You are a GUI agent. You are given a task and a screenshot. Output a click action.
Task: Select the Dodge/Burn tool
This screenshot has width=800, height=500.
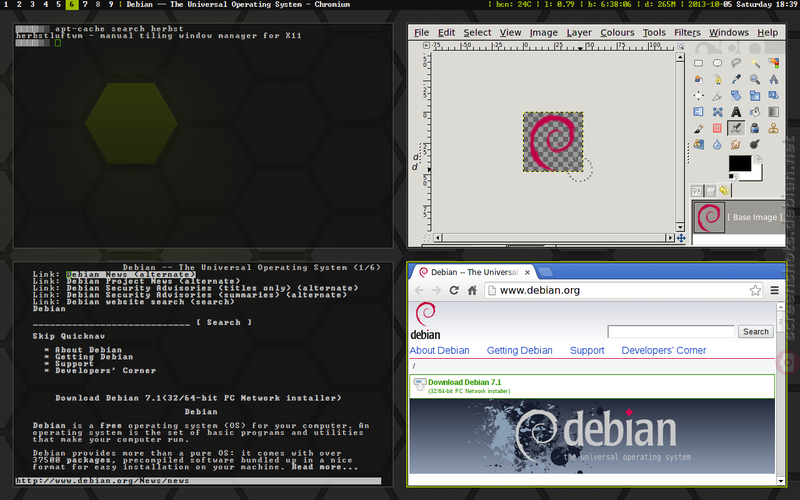[x=755, y=144]
